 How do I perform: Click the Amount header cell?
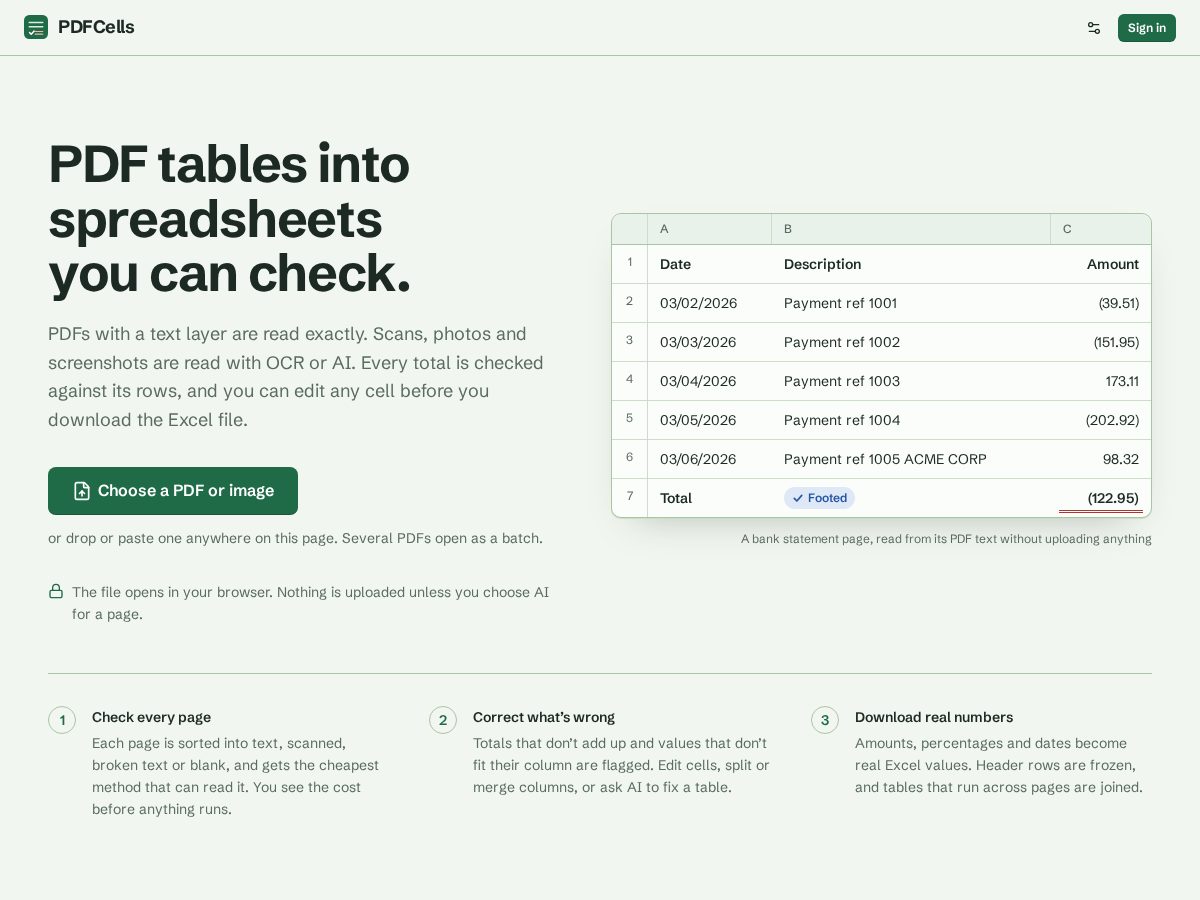(x=1101, y=264)
